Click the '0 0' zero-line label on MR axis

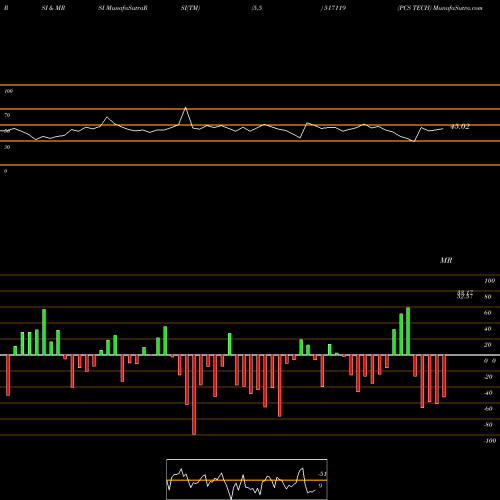point(490,361)
